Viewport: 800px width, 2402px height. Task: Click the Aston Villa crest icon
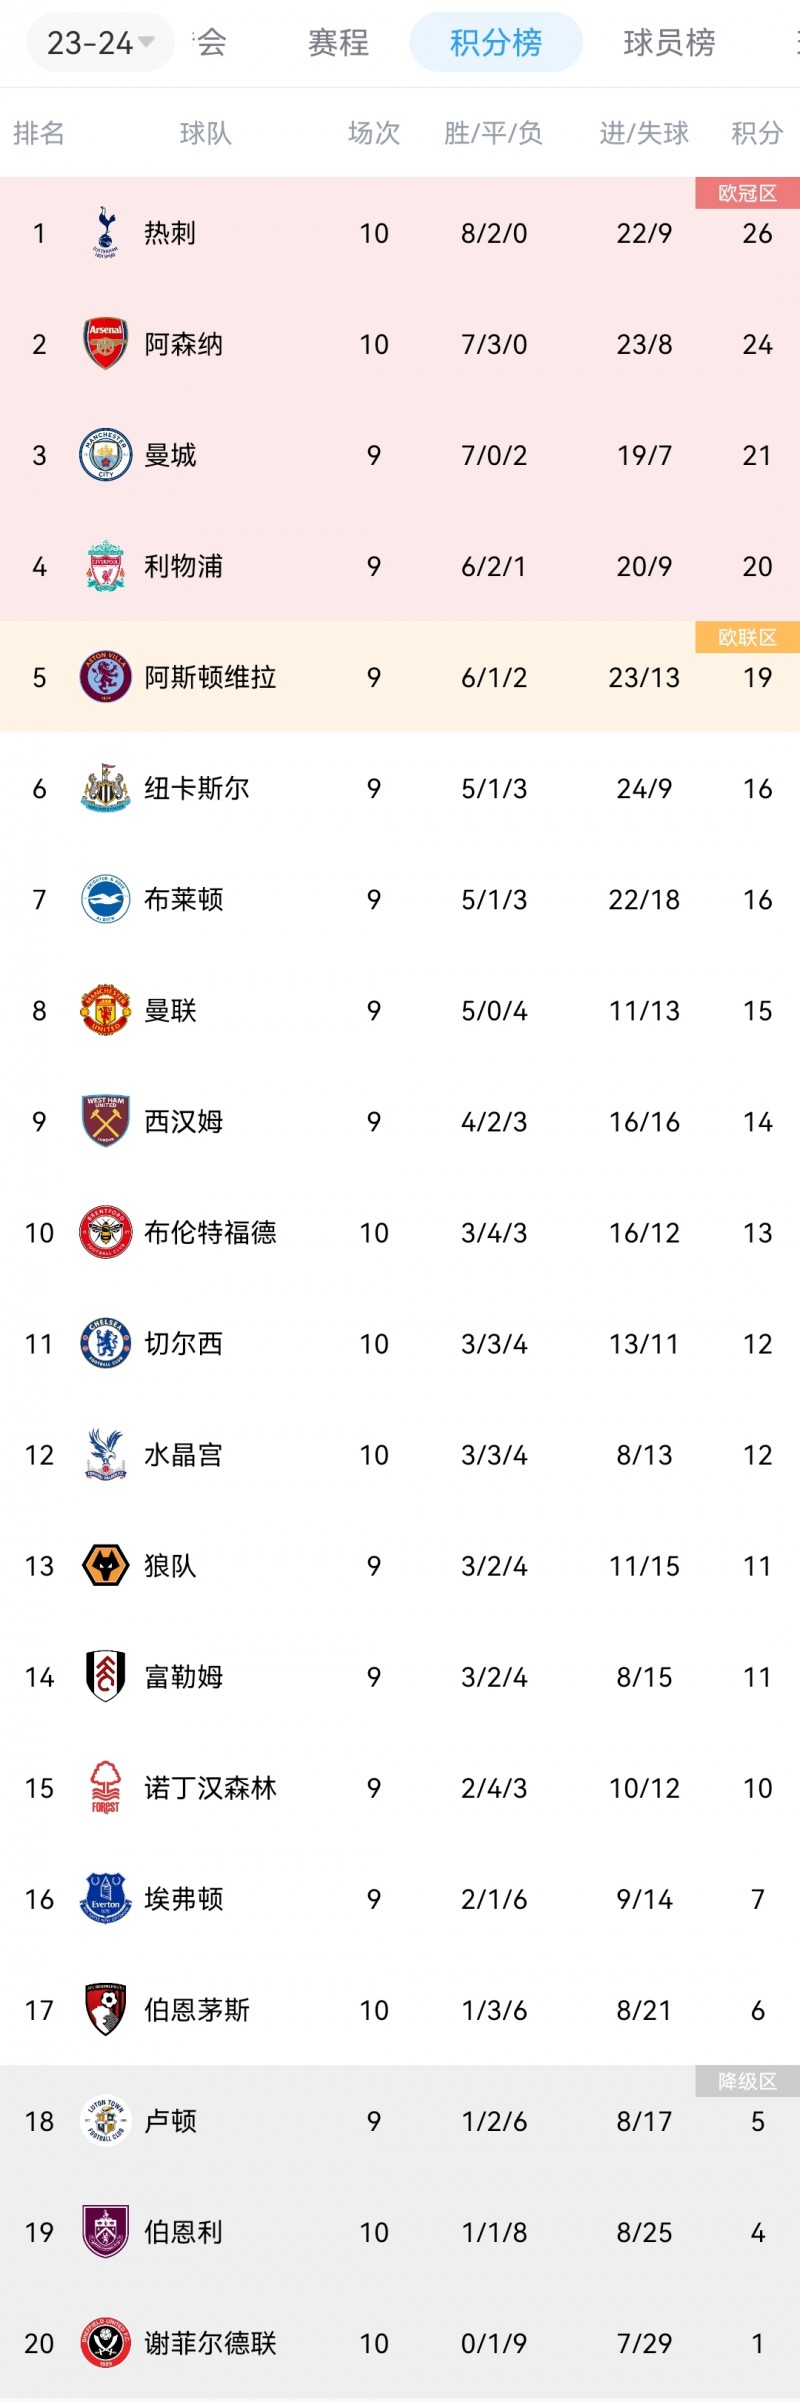pos(105,677)
